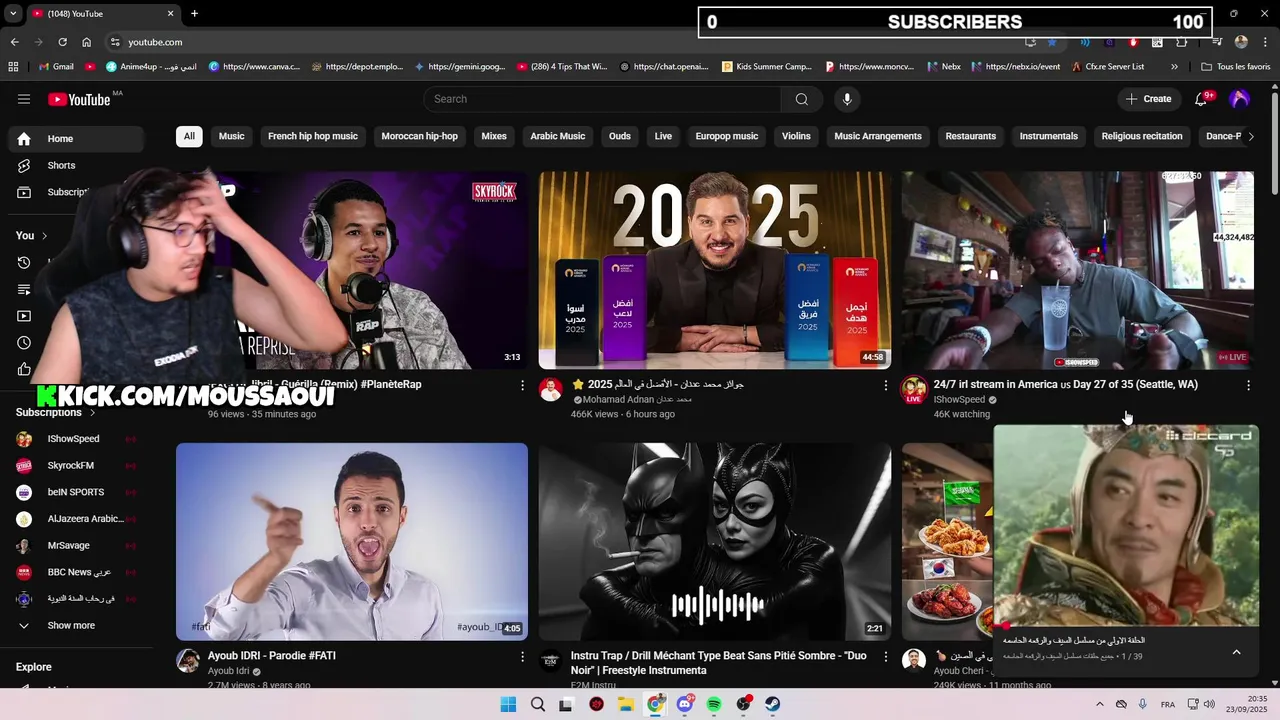This screenshot has height=720, width=1280.
Task: Expand Subscriptions section chevron
Action: click(x=93, y=412)
